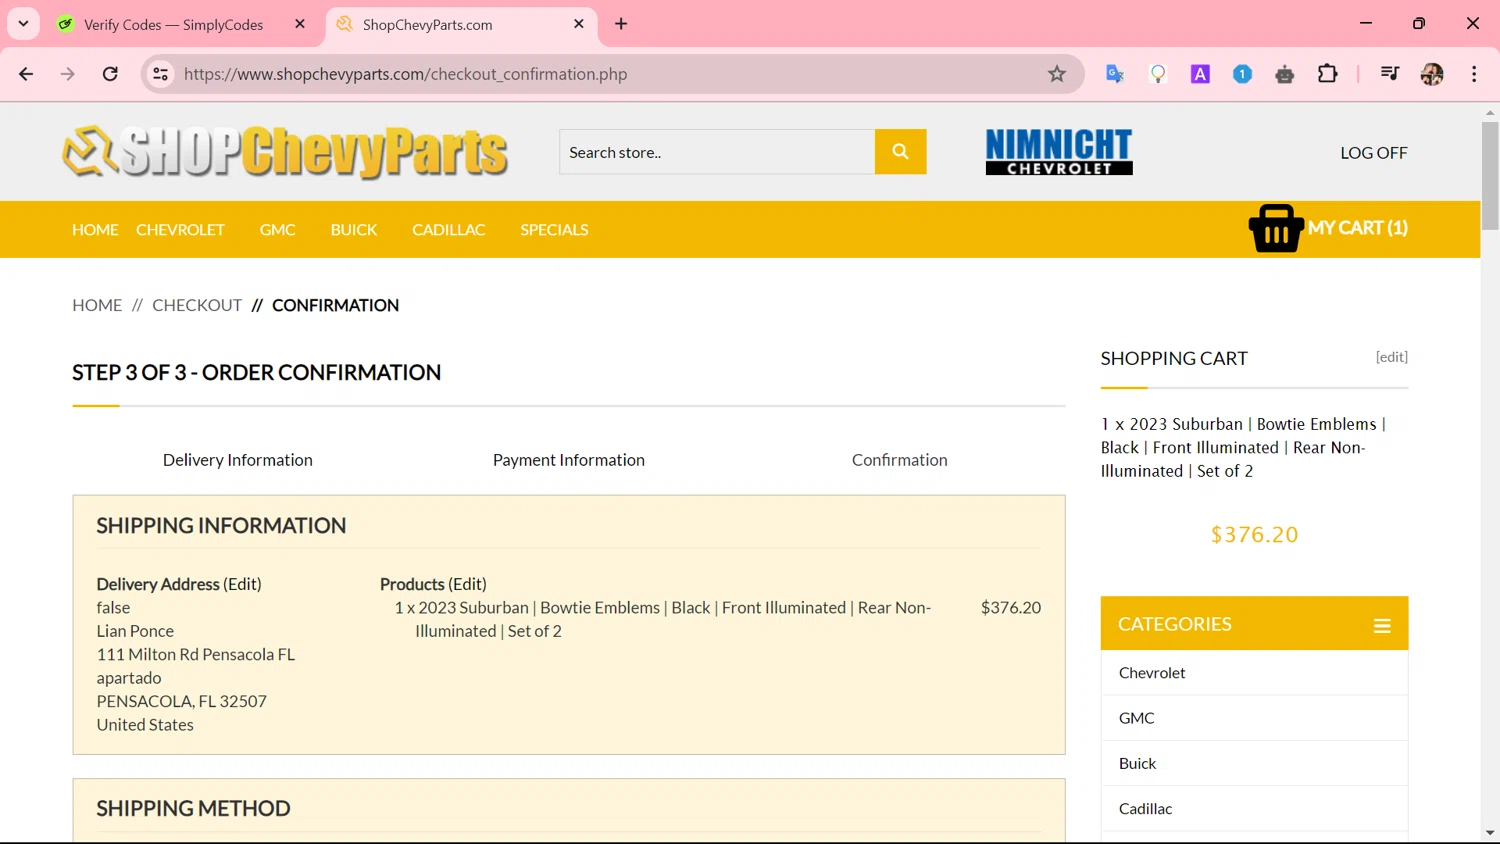Viewport: 1500px width, 844px height.
Task: Close the ShopChevyParts.com tab
Action: click(579, 24)
